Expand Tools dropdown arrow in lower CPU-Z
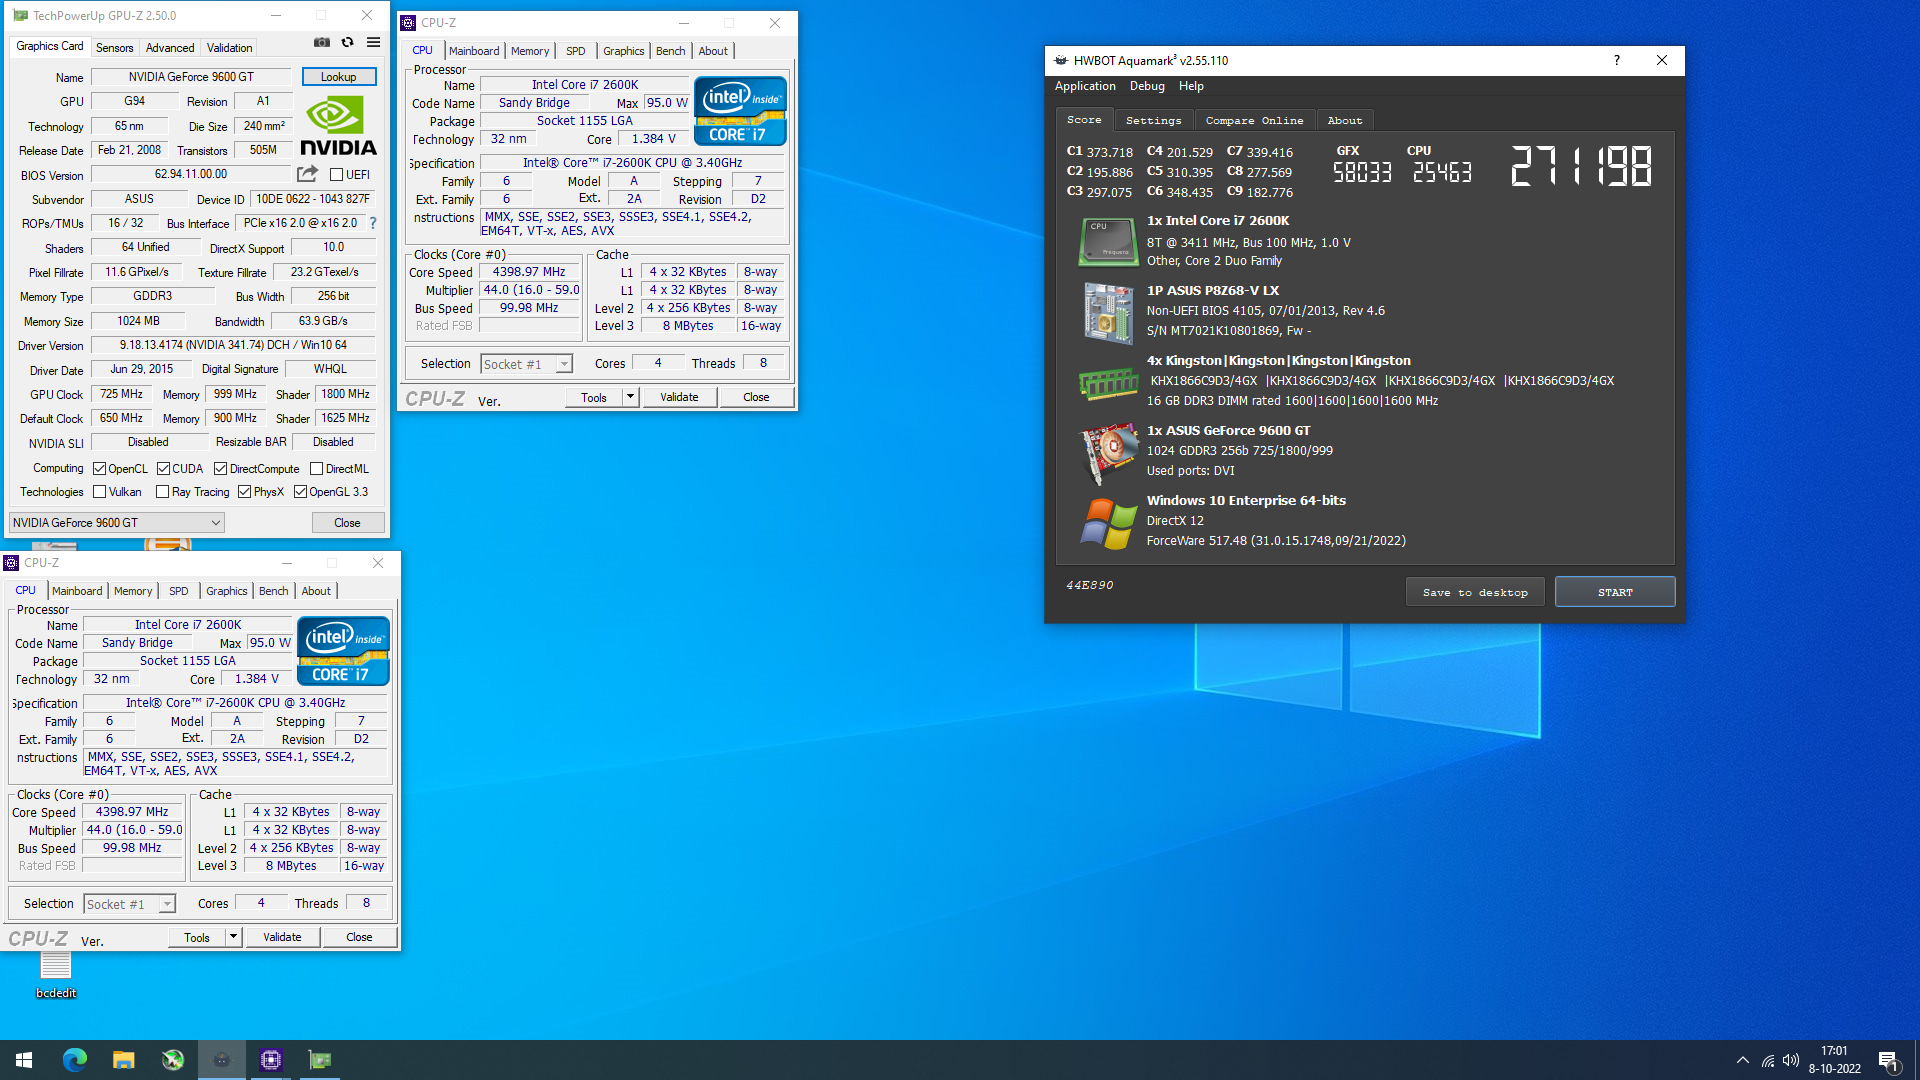This screenshot has height=1080, width=1920. (233, 937)
